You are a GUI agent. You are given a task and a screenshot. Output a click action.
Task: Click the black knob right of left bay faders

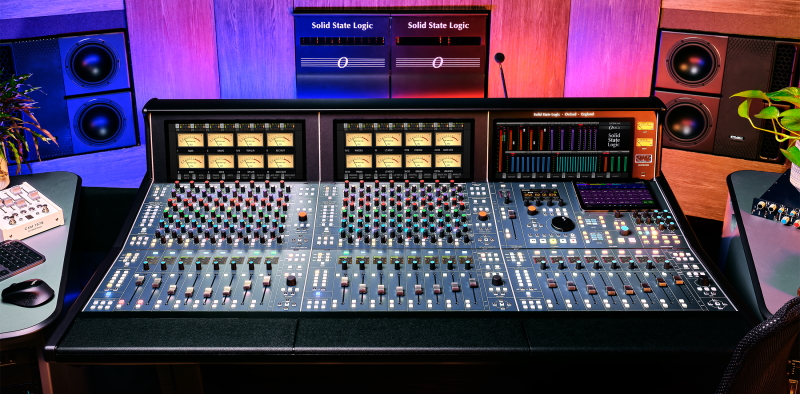[291, 280]
